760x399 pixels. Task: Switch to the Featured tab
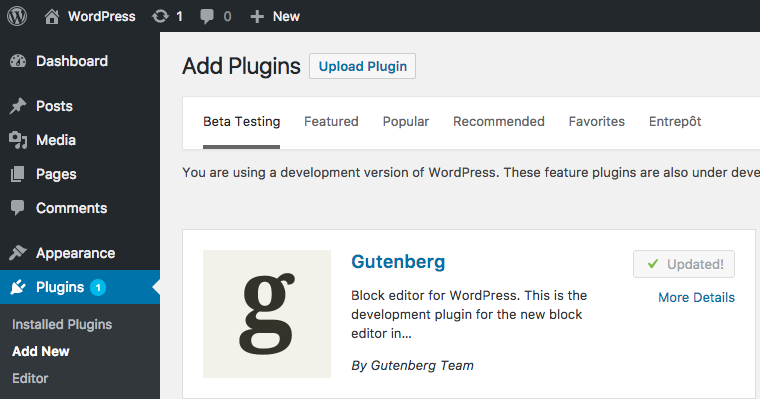point(331,121)
